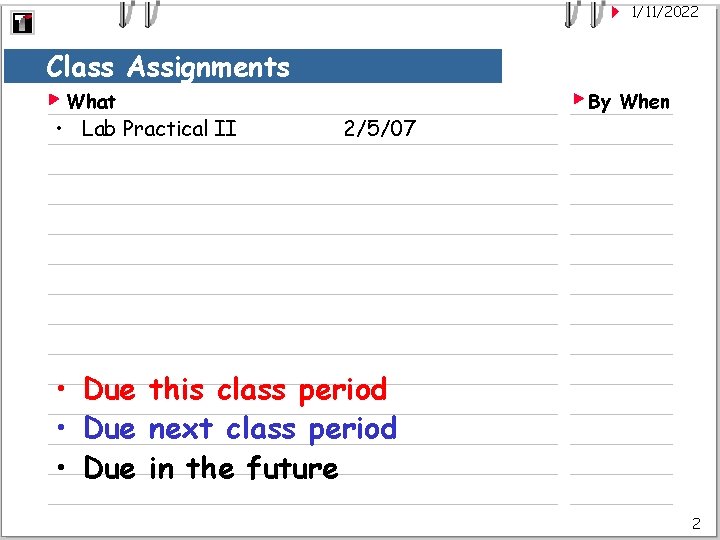
Task: Click the logo icon in top-left corner
Action: coord(22,23)
